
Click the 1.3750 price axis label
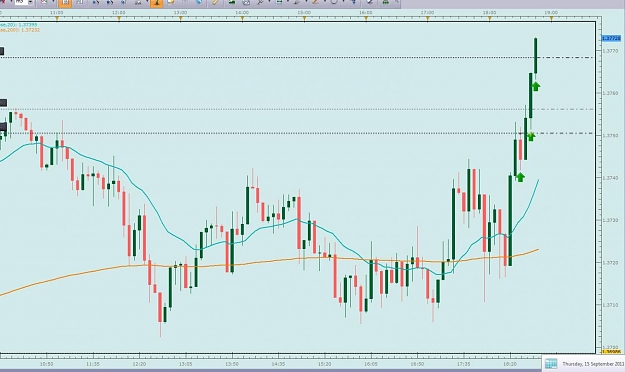pos(610,136)
